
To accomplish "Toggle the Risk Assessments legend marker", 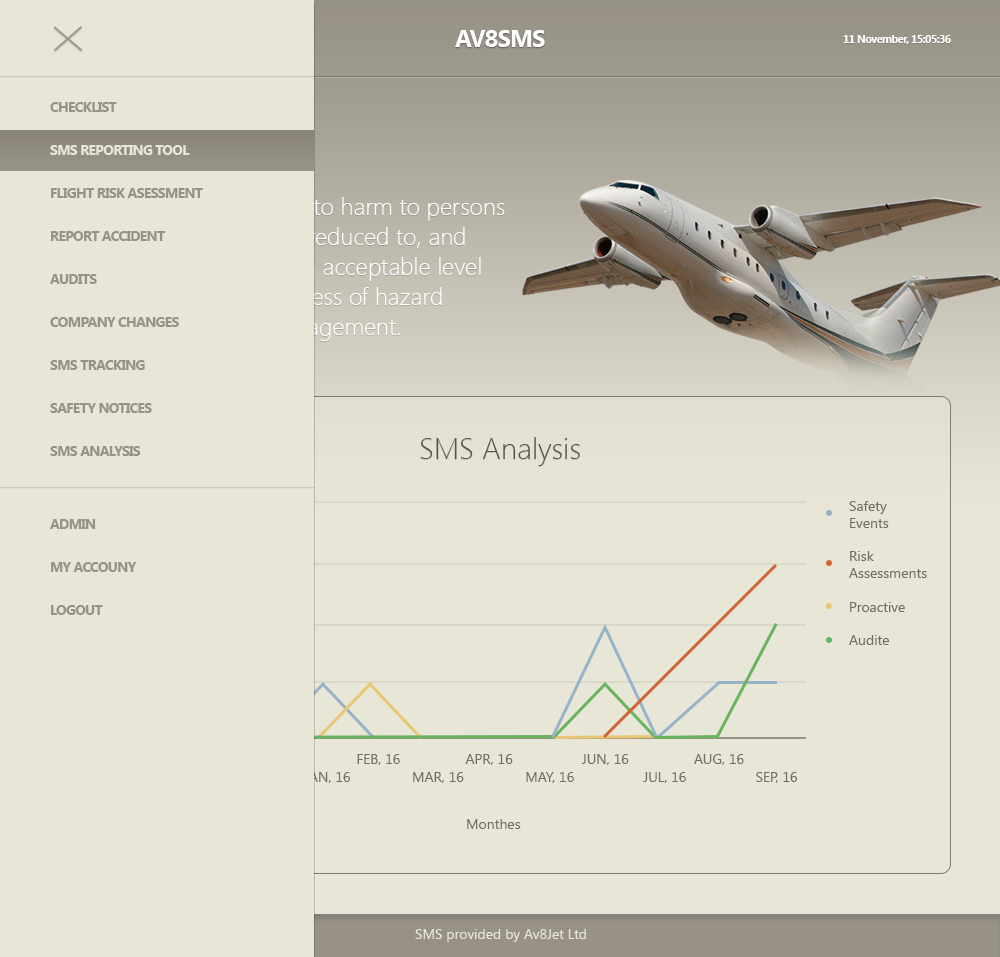I will pyautogui.click(x=827, y=562).
